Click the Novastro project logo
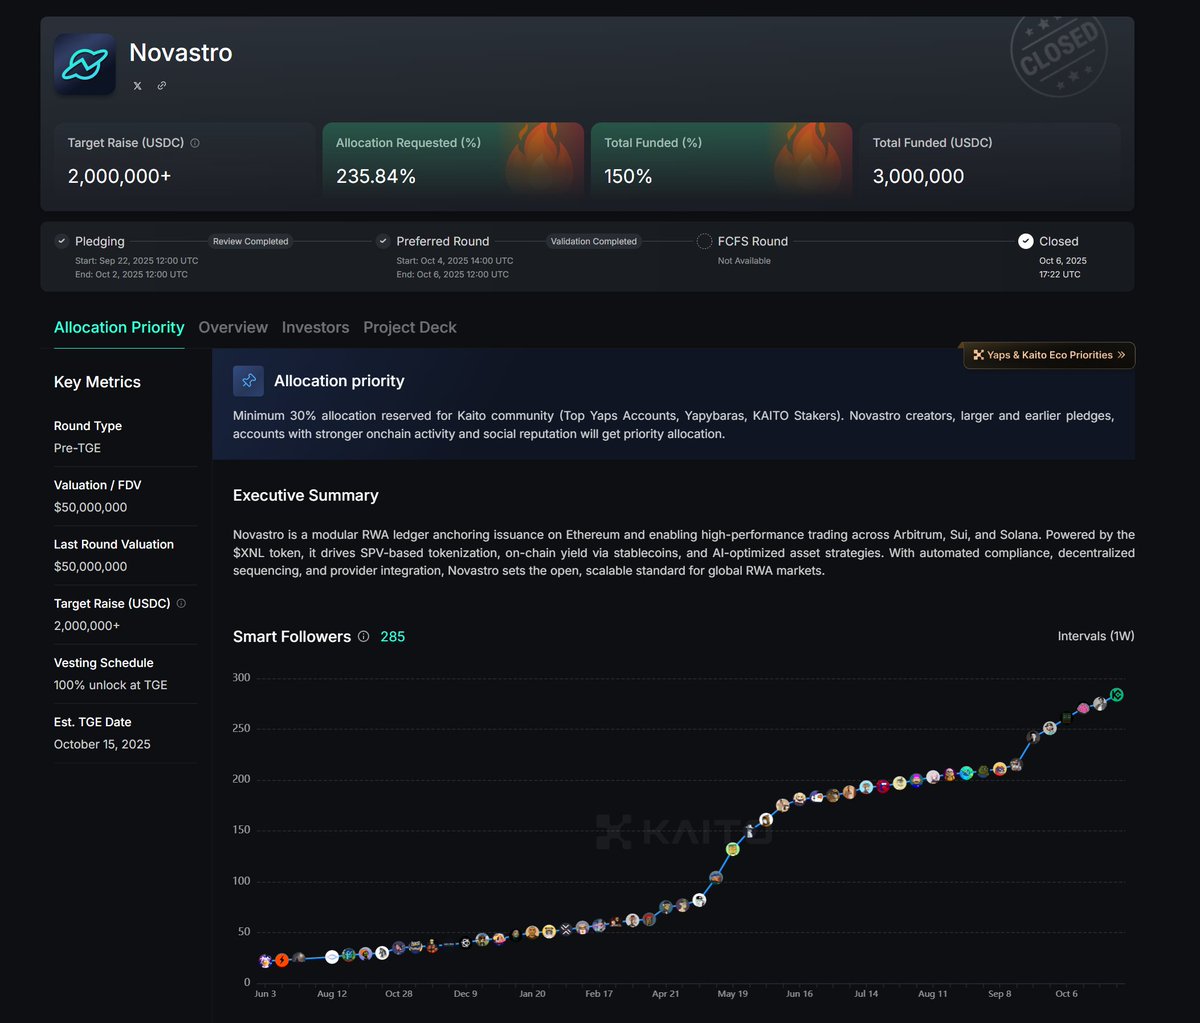 [x=85, y=64]
